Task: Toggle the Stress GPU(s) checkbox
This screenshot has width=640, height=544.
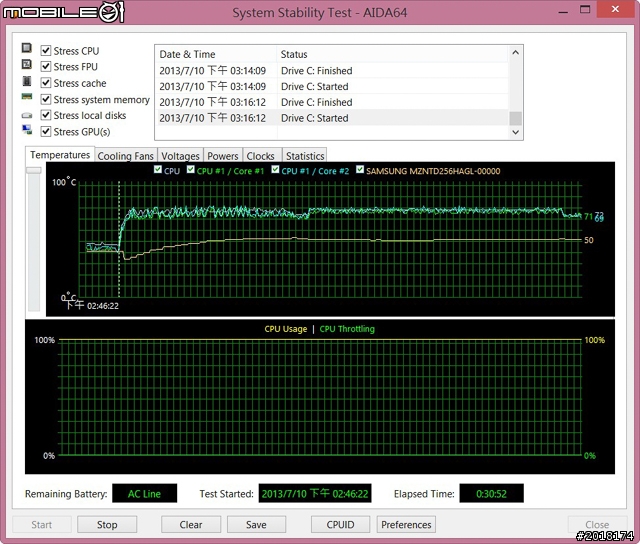Action: (46, 131)
